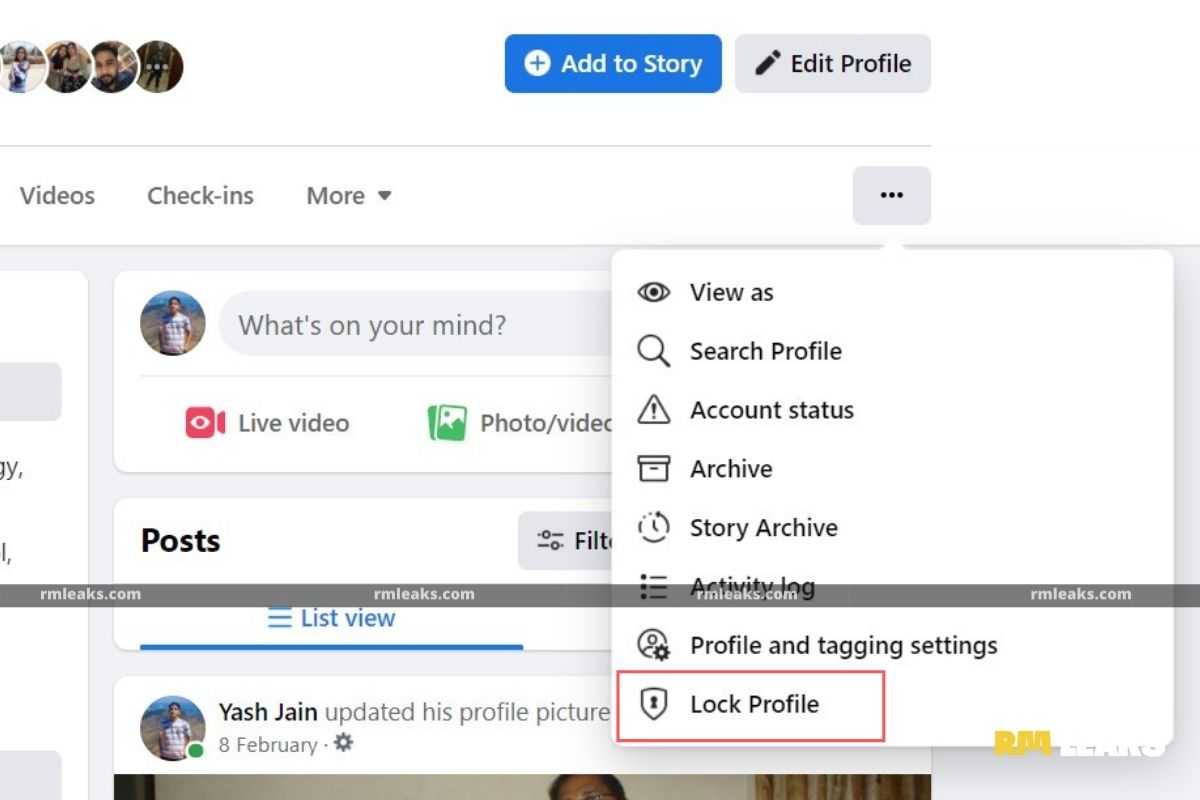
Task: Click the rightmost friend avatar thumbnail
Action: point(158,67)
